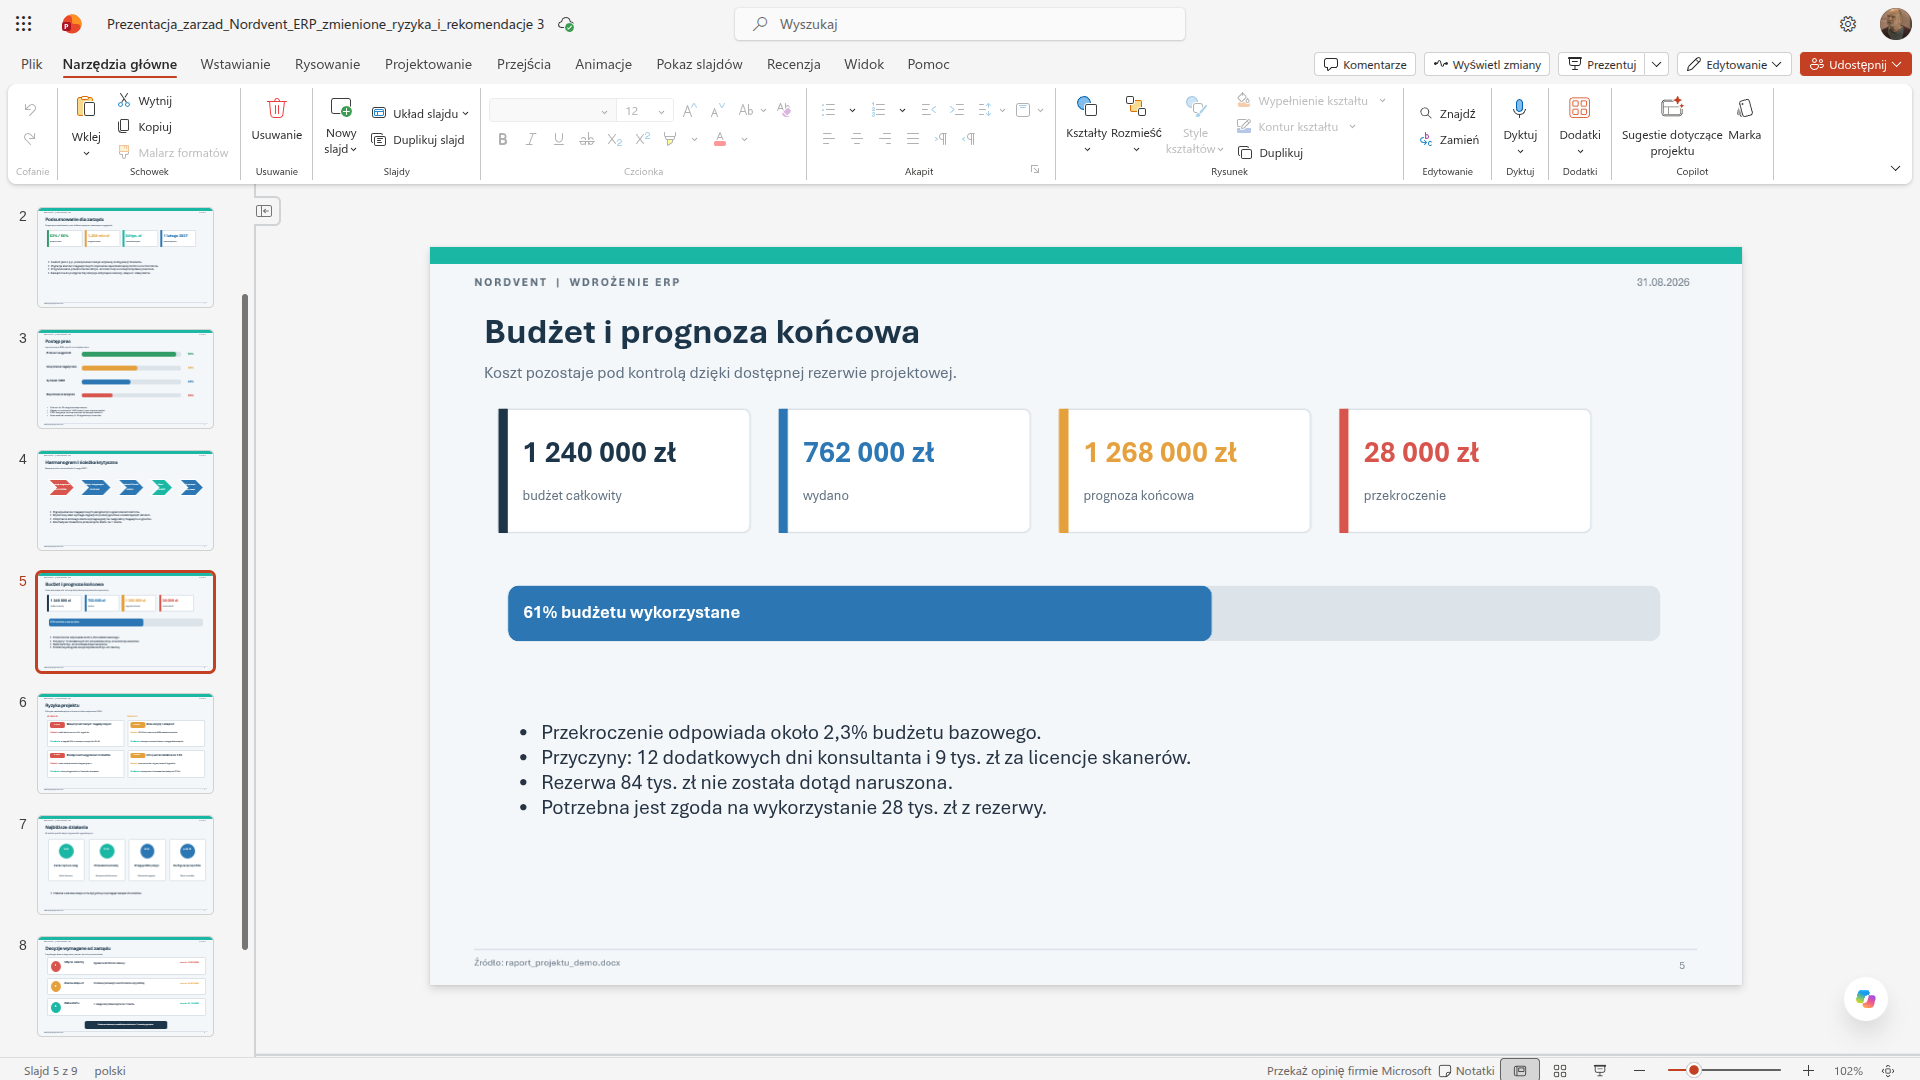The height and width of the screenshot is (1080, 1920).
Task: Click the PowerPoint logo icon
Action: point(71,24)
